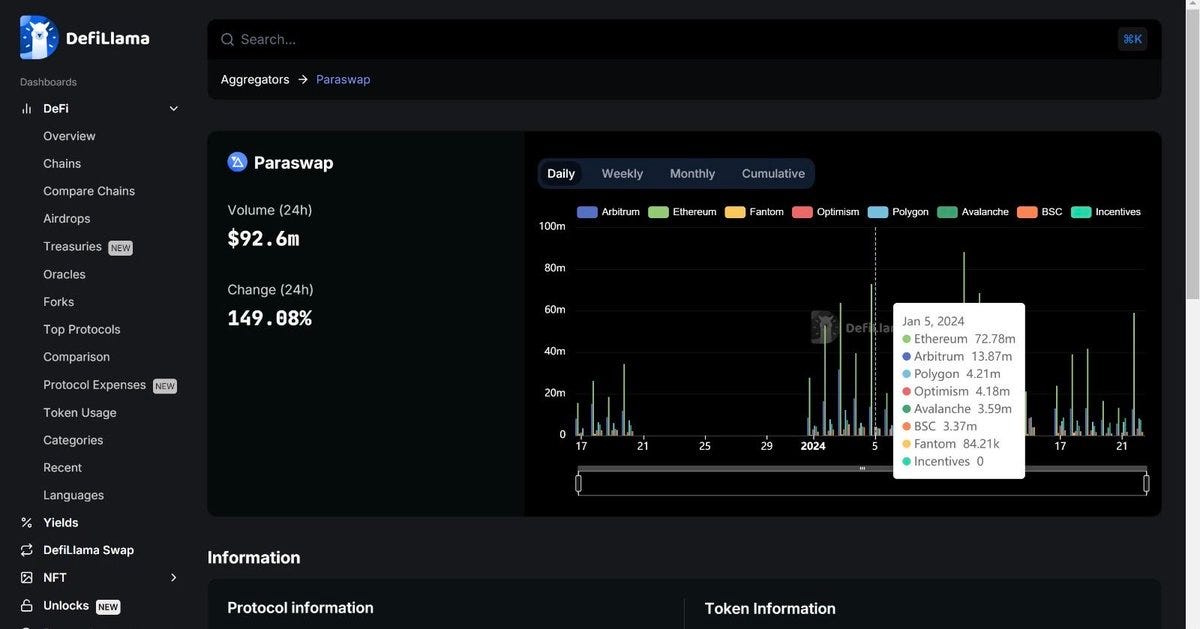The width and height of the screenshot is (1200, 629).
Task: Open the Comparison sidebar link
Action: click(76, 357)
